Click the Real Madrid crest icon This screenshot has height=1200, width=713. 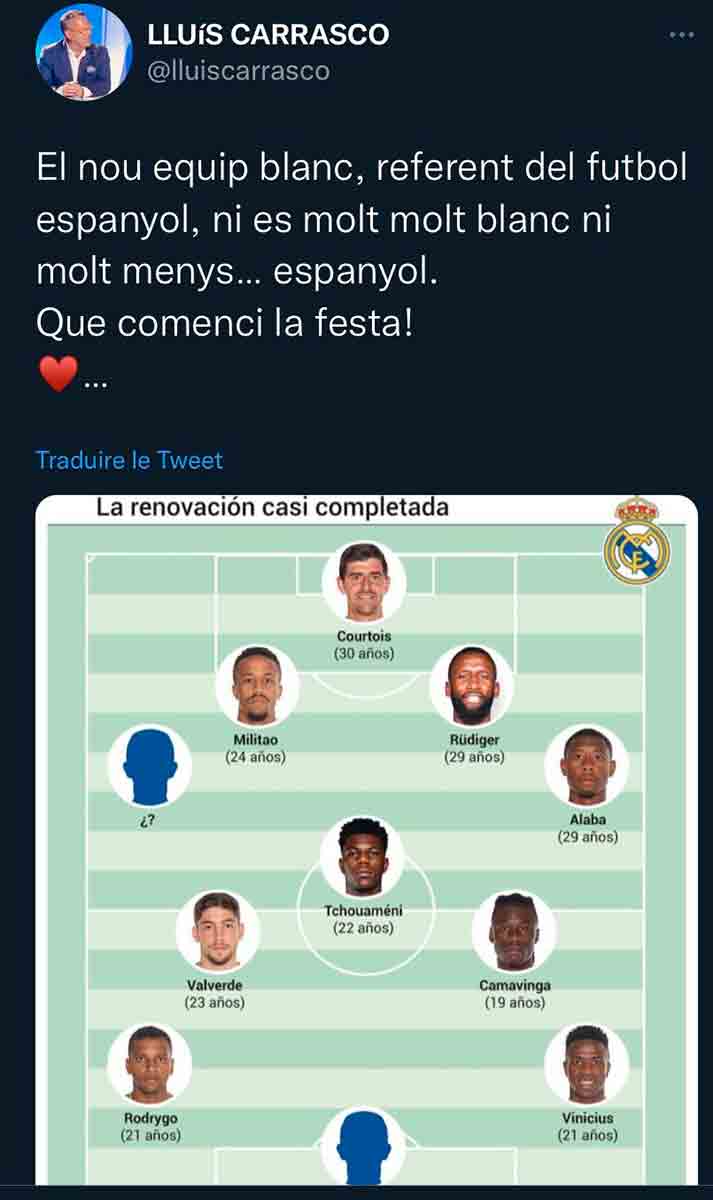[637, 541]
